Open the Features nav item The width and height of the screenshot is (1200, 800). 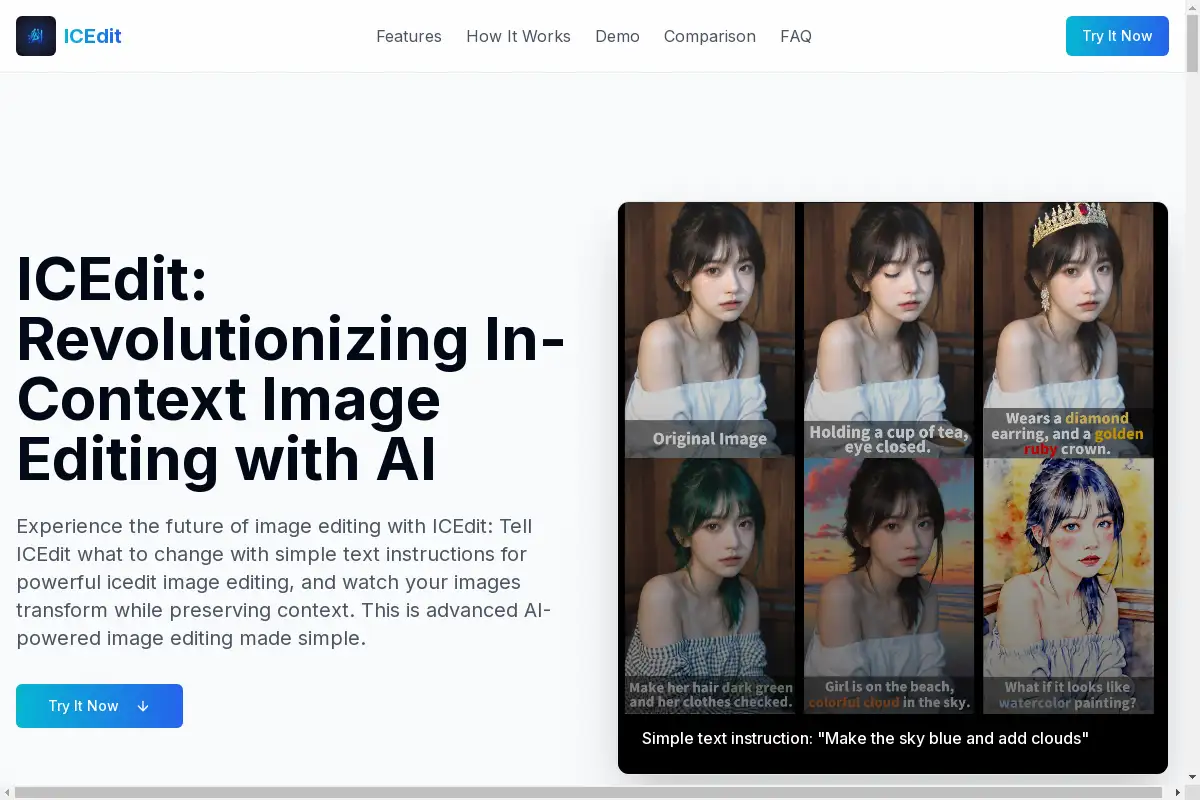[409, 36]
